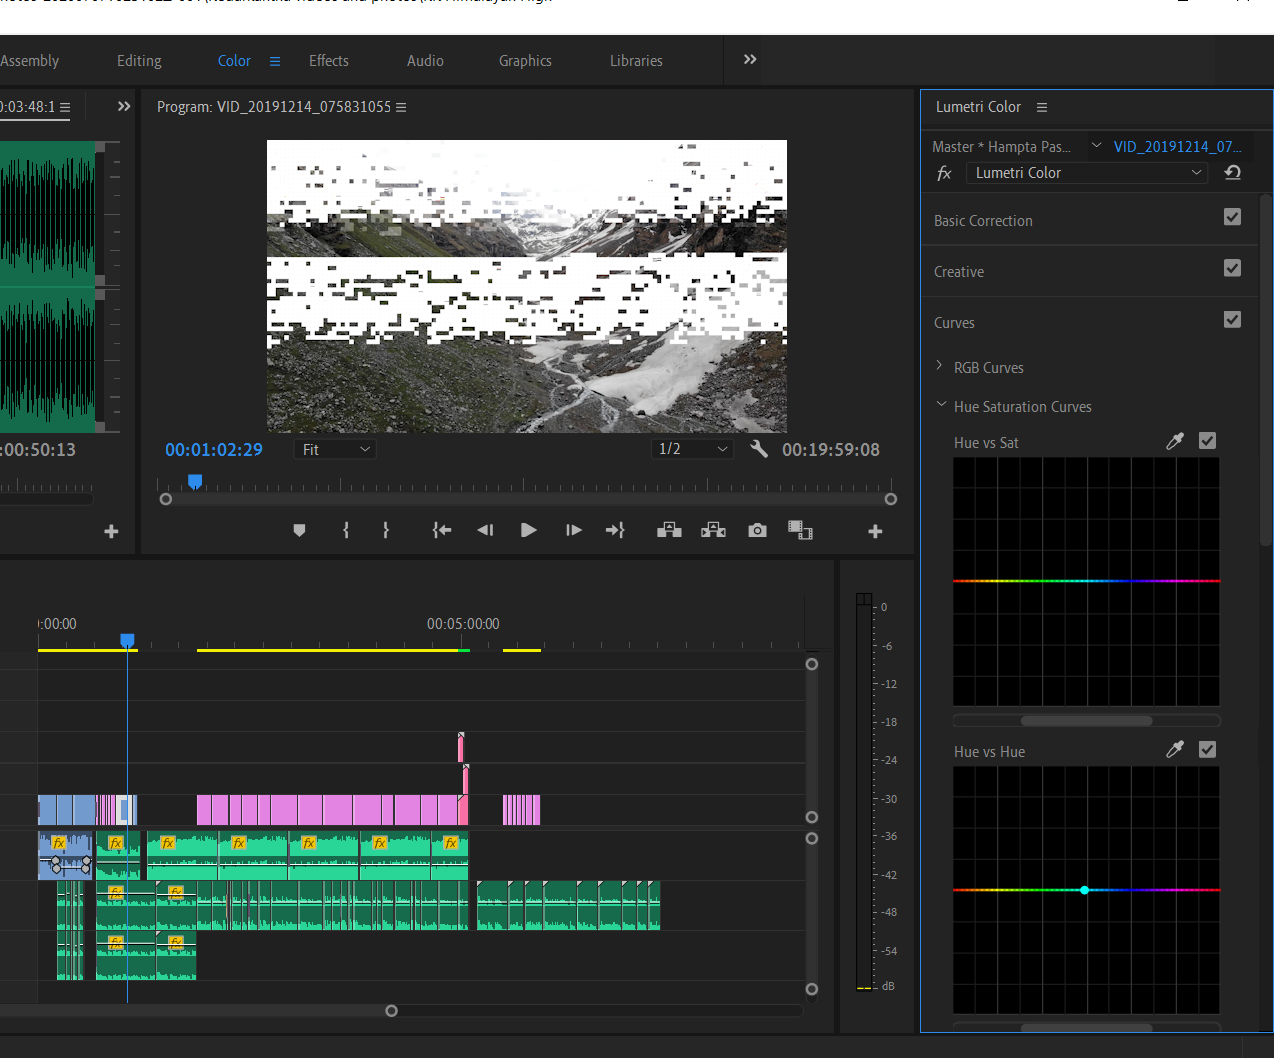Image resolution: width=1274 pixels, height=1058 pixels.
Task: Open Program Monitor settings wrench
Action: [759, 449]
